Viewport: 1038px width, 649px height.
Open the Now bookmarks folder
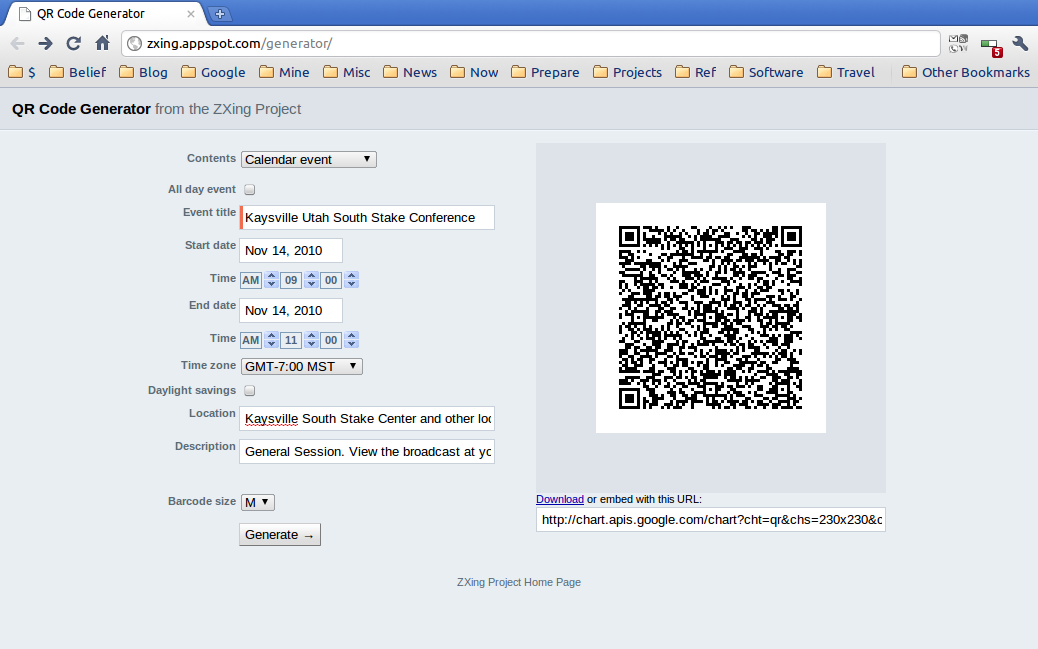[x=474, y=72]
